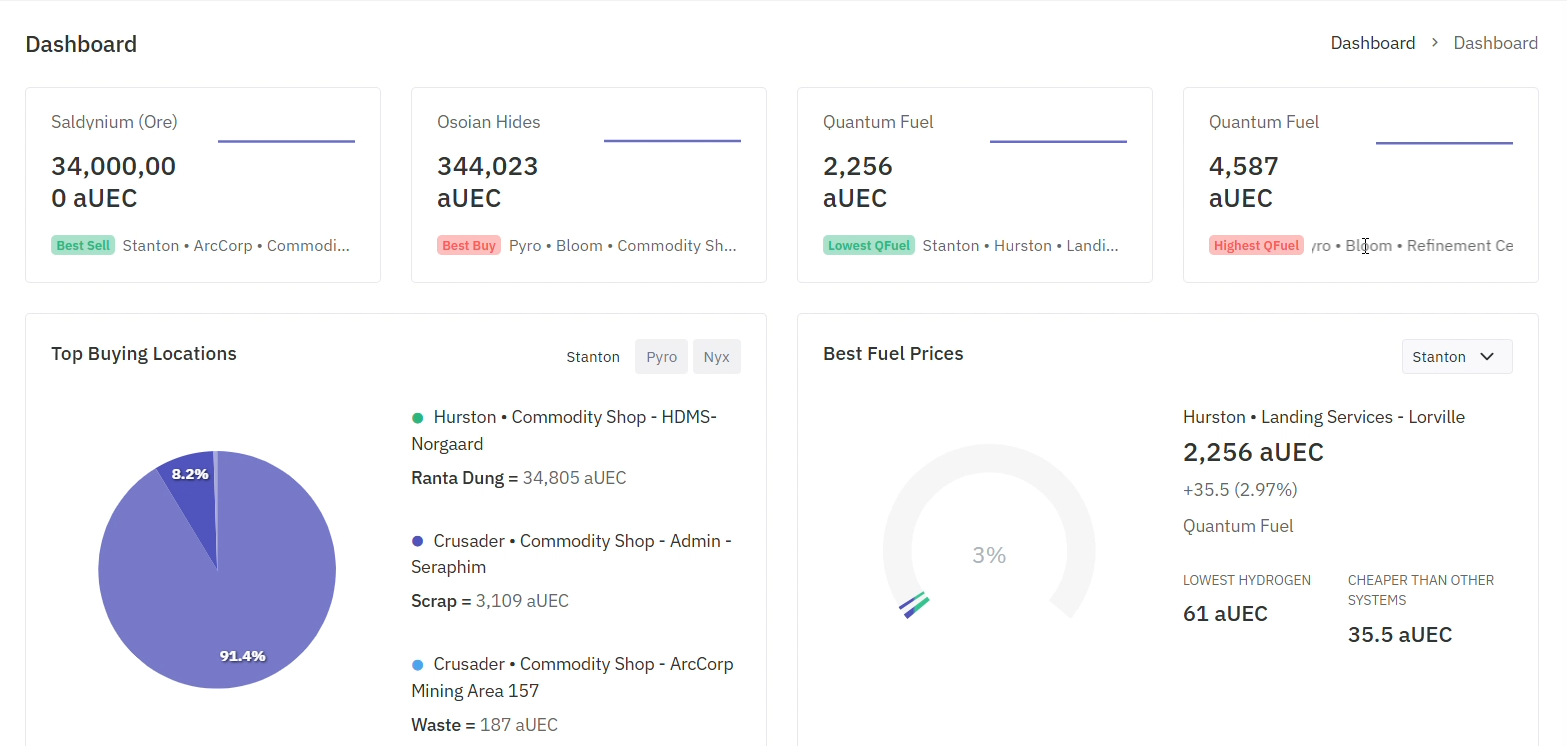Select the Stanton system tab
The height and width of the screenshot is (746, 1567).
tap(593, 357)
